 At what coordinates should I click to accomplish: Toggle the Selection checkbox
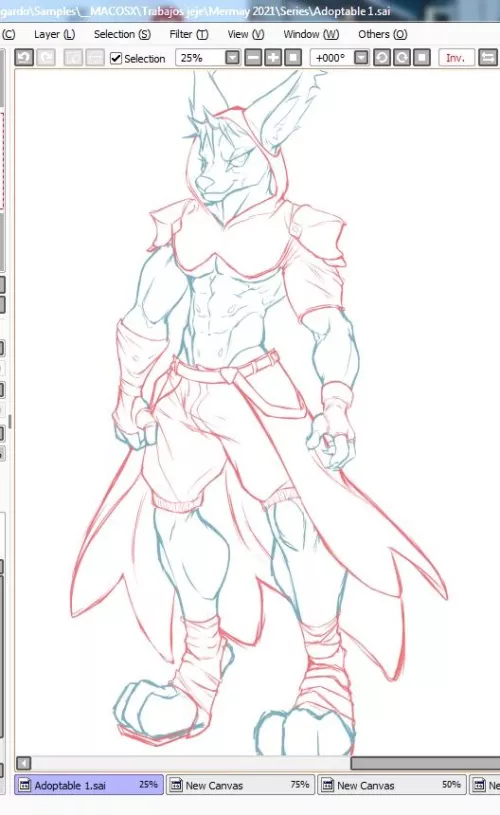pos(116,58)
